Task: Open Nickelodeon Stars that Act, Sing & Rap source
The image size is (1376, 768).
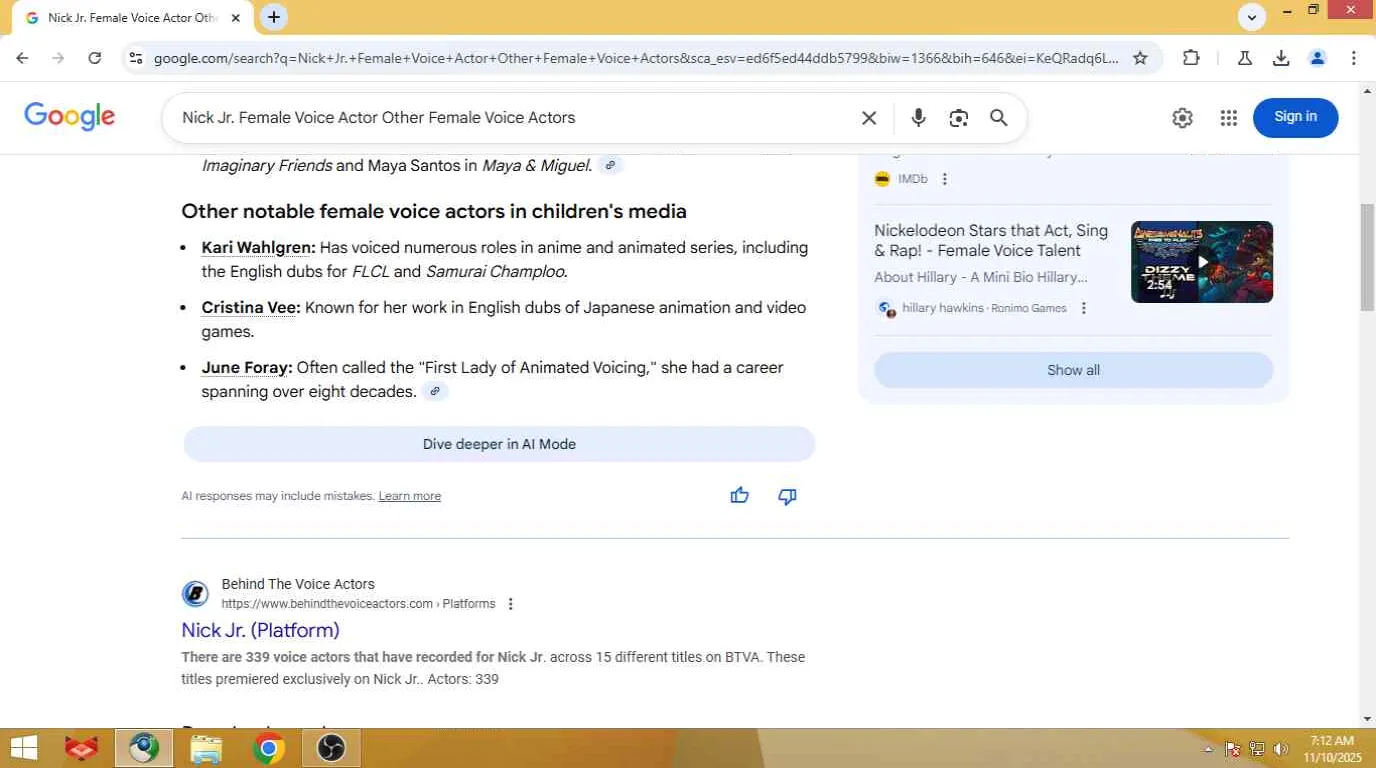Action: pos(991,241)
